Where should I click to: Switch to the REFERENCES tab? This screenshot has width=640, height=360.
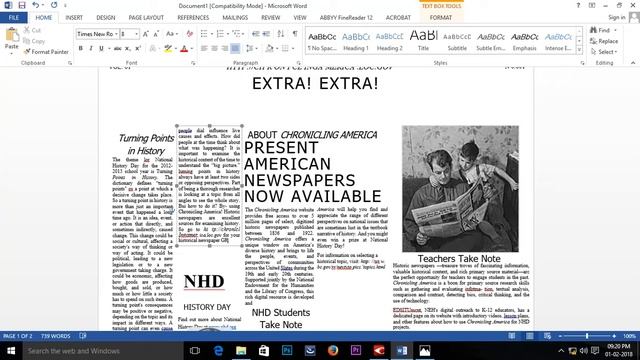(193, 18)
